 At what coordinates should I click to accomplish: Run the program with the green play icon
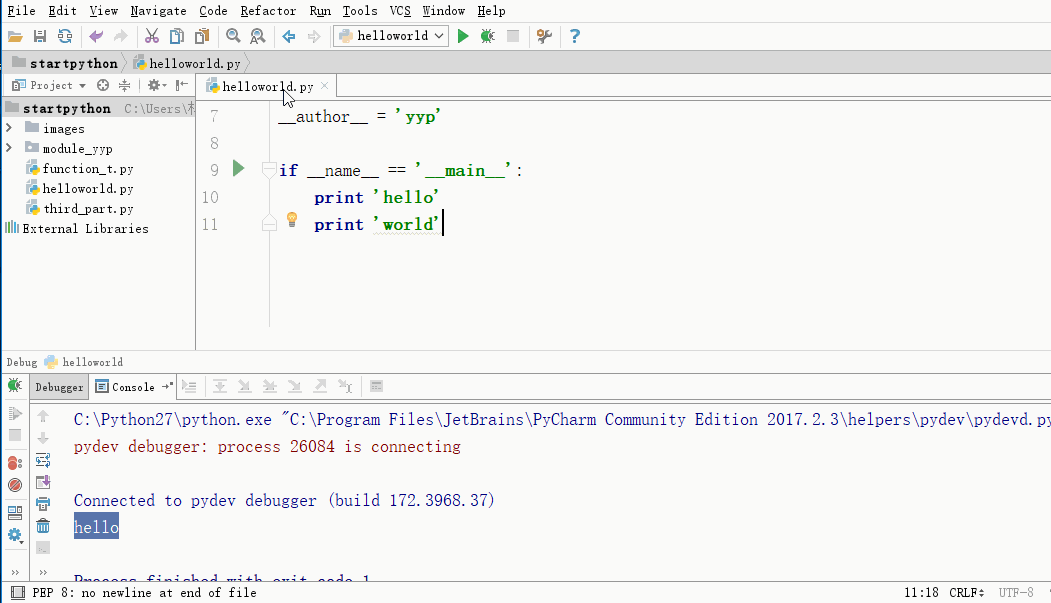point(462,36)
